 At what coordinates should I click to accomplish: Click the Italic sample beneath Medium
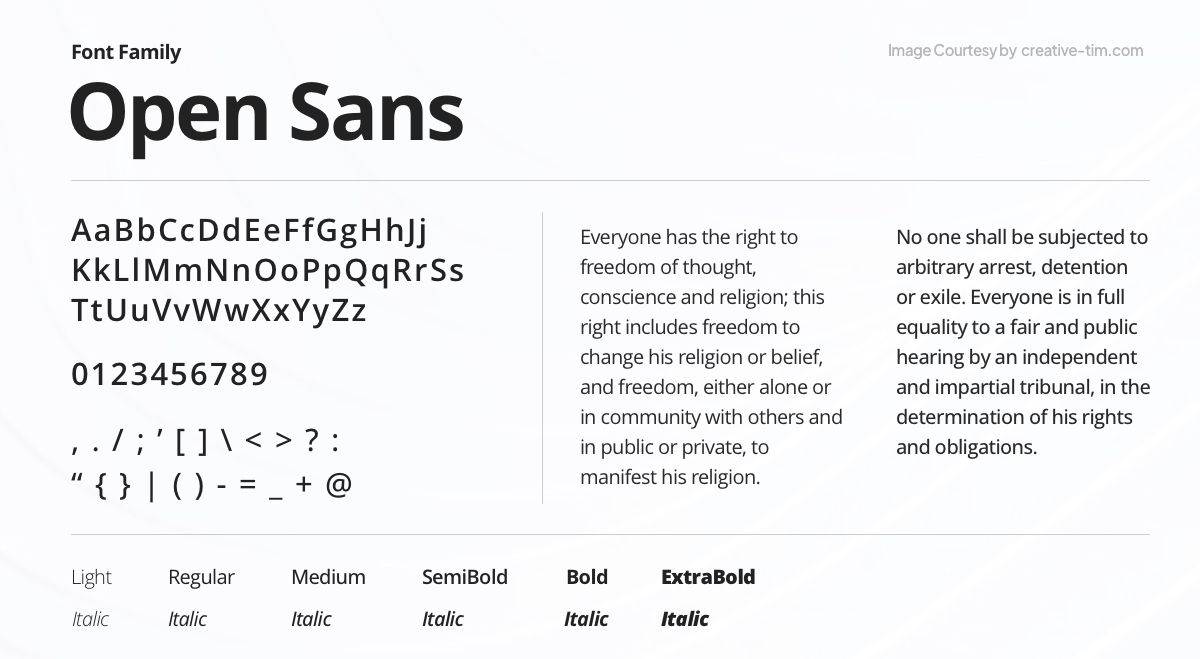click(x=311, y=619)
